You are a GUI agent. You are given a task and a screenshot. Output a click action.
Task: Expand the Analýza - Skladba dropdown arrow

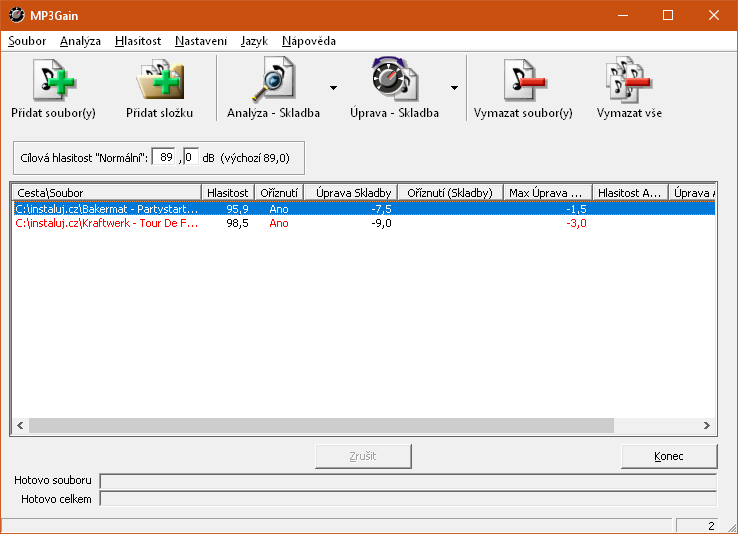pyautogui.click(x=332, y=88)
